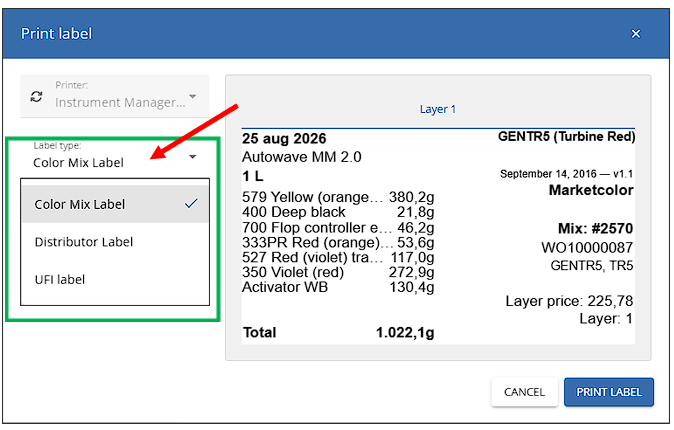The image size is (674, 430).
Task: Click '400 Deep black' ingredient row
Action: (x=338, y=212)
